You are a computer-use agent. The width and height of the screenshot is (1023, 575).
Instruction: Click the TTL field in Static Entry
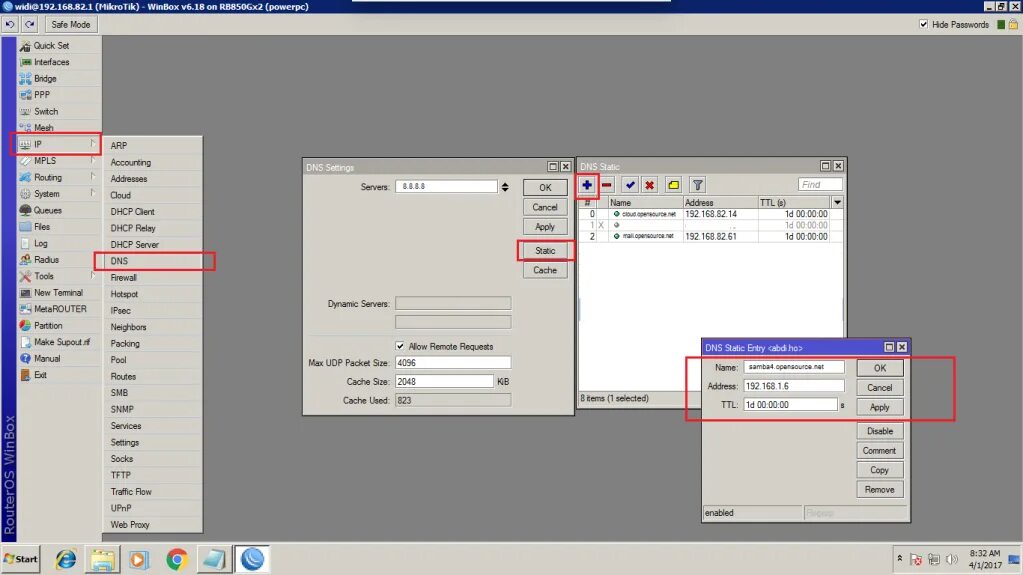tap(790, 405)
